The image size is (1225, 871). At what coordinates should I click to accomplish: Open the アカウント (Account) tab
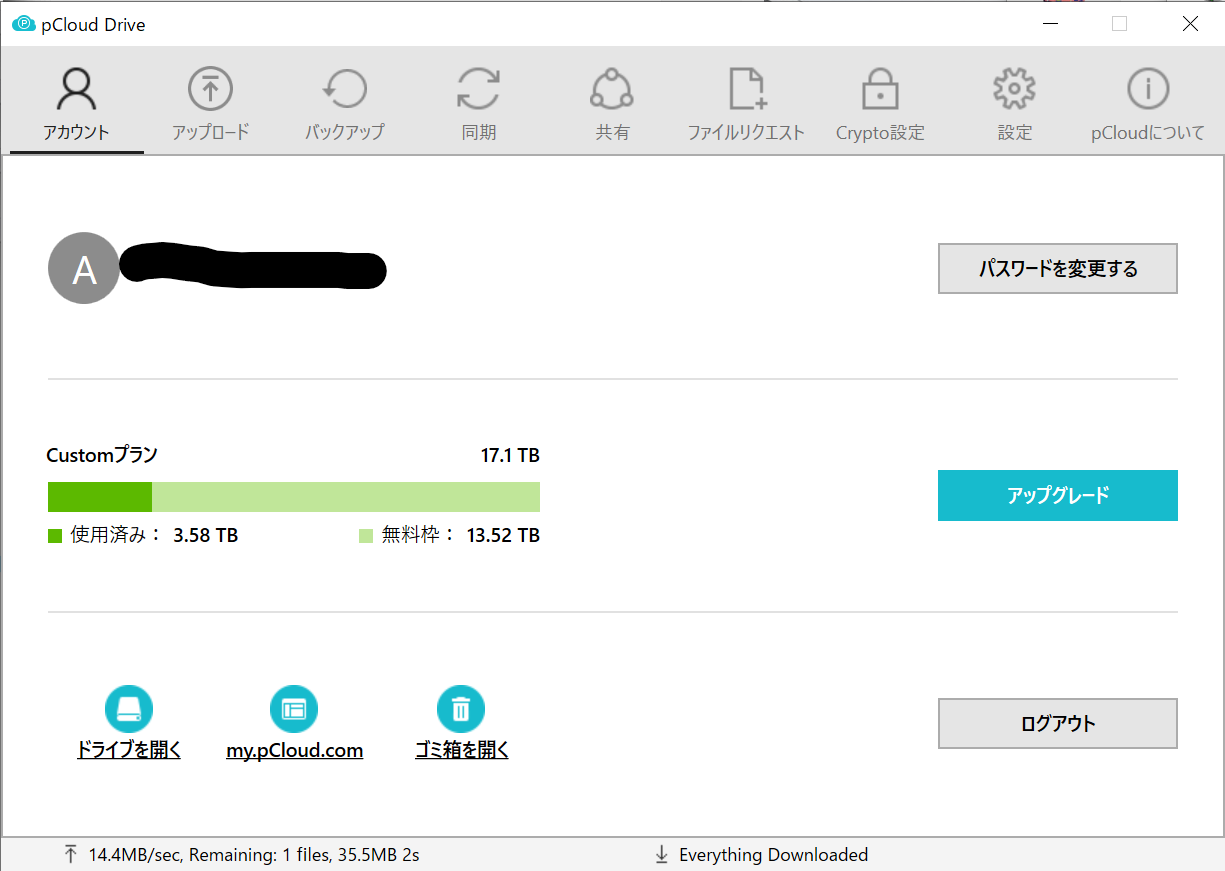(x=76, y=103)
